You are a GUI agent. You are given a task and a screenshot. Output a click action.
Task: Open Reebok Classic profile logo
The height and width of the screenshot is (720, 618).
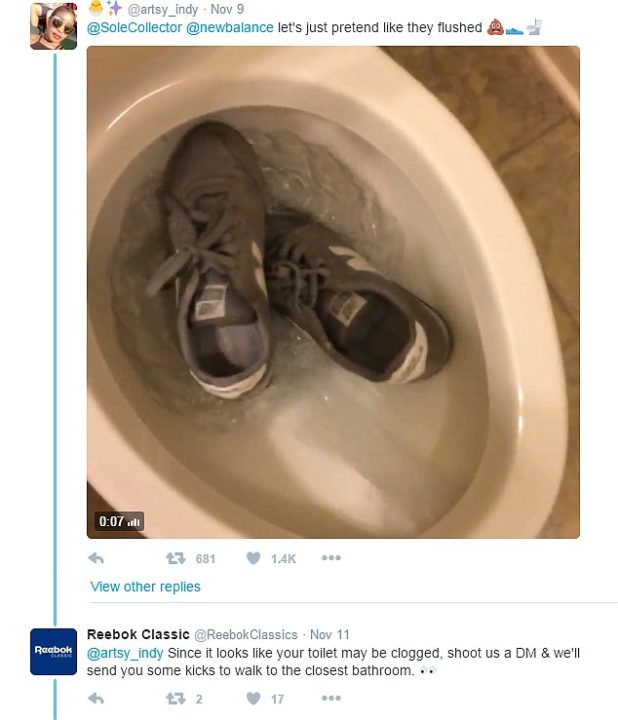pos(53,652)
